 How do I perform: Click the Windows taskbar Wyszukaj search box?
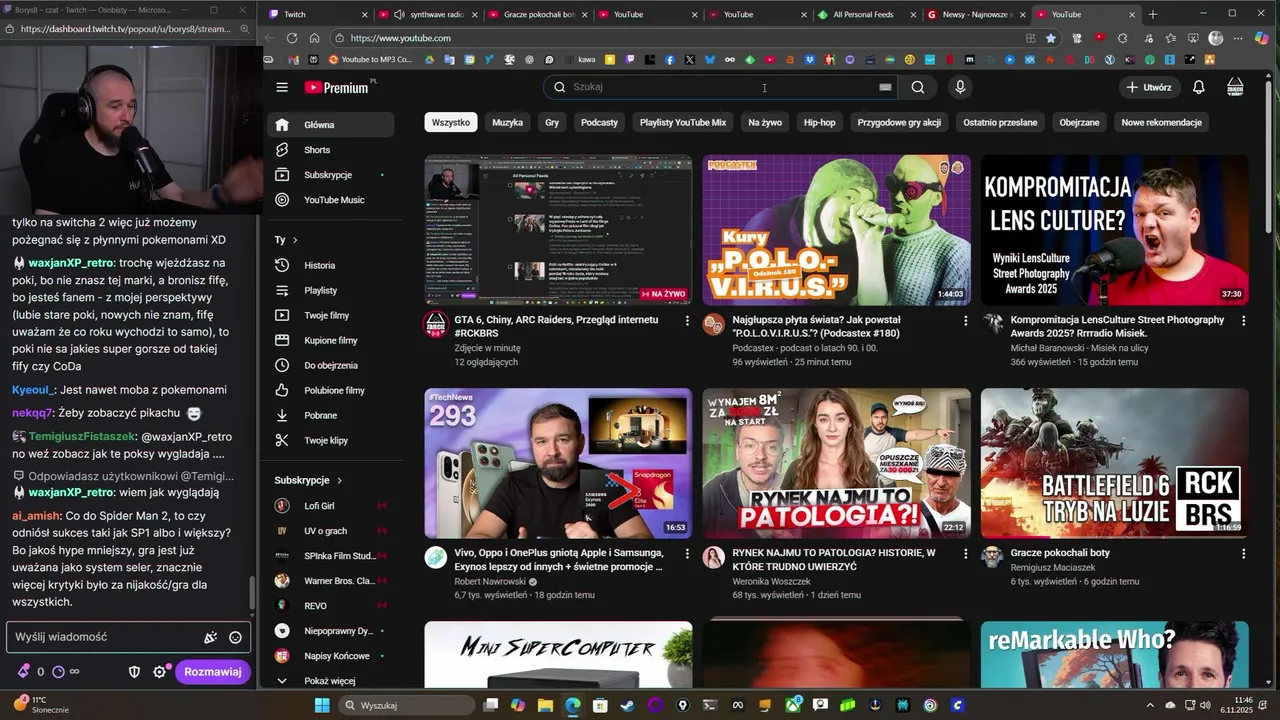point(407,705)
